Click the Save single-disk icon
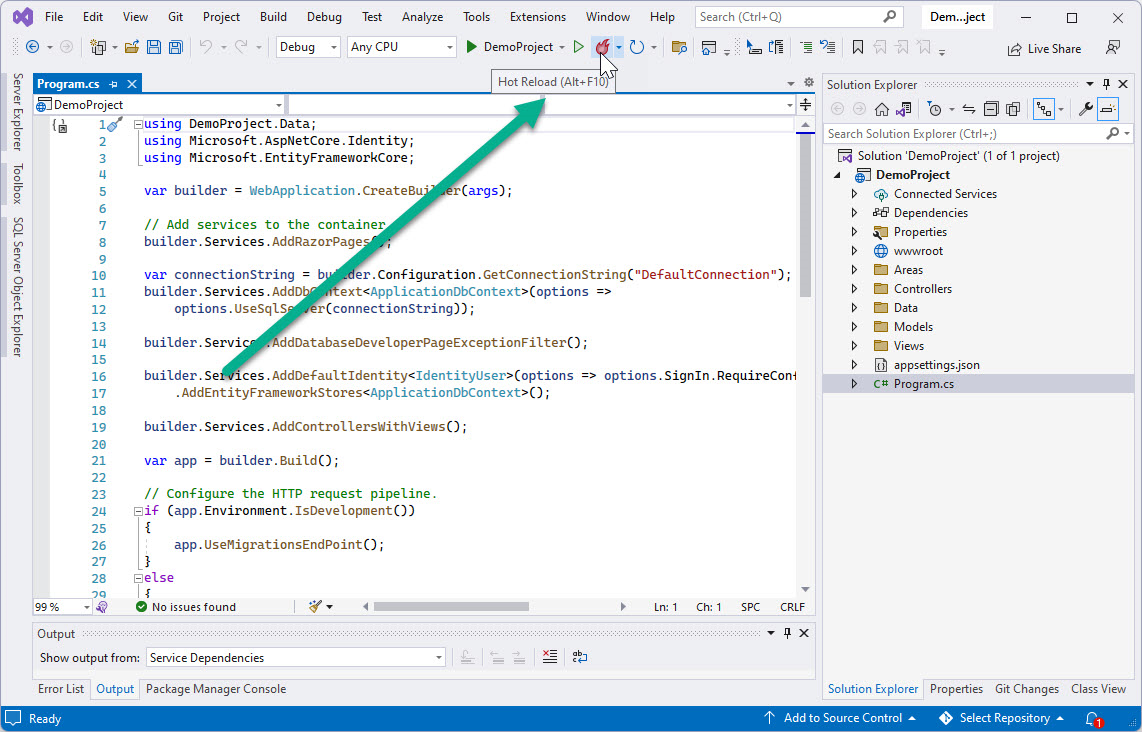Viewport: 1142px width, 732px height. coord(154,47)
